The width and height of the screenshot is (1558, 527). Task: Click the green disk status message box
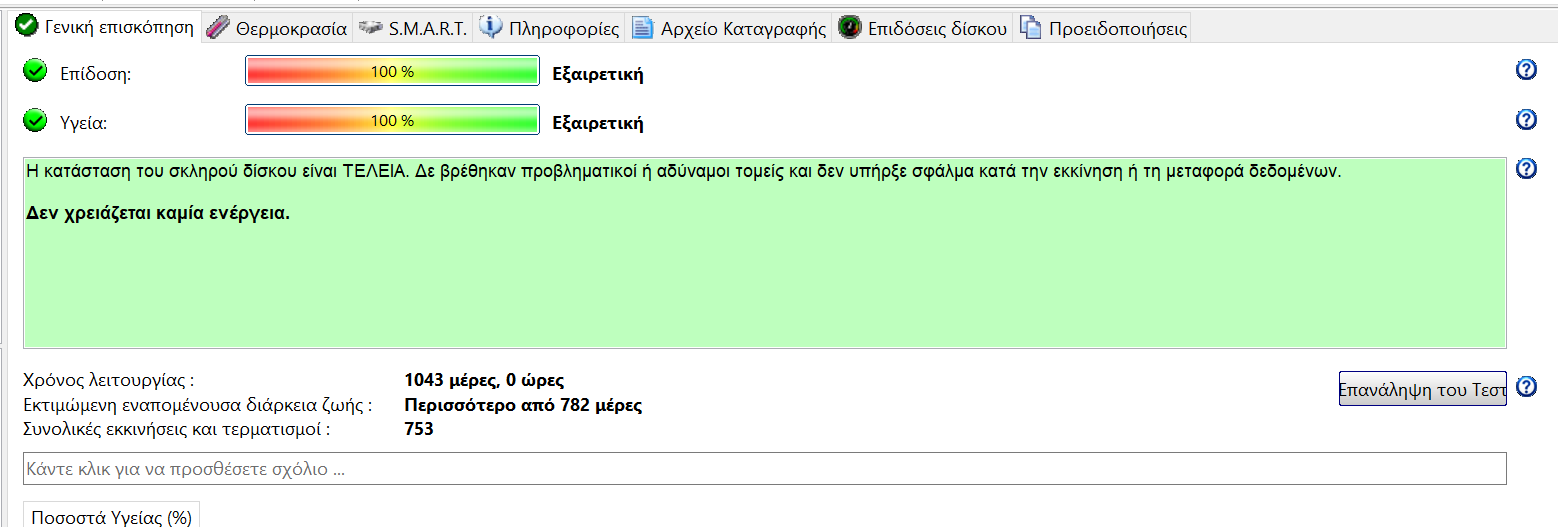click(764, 270)
